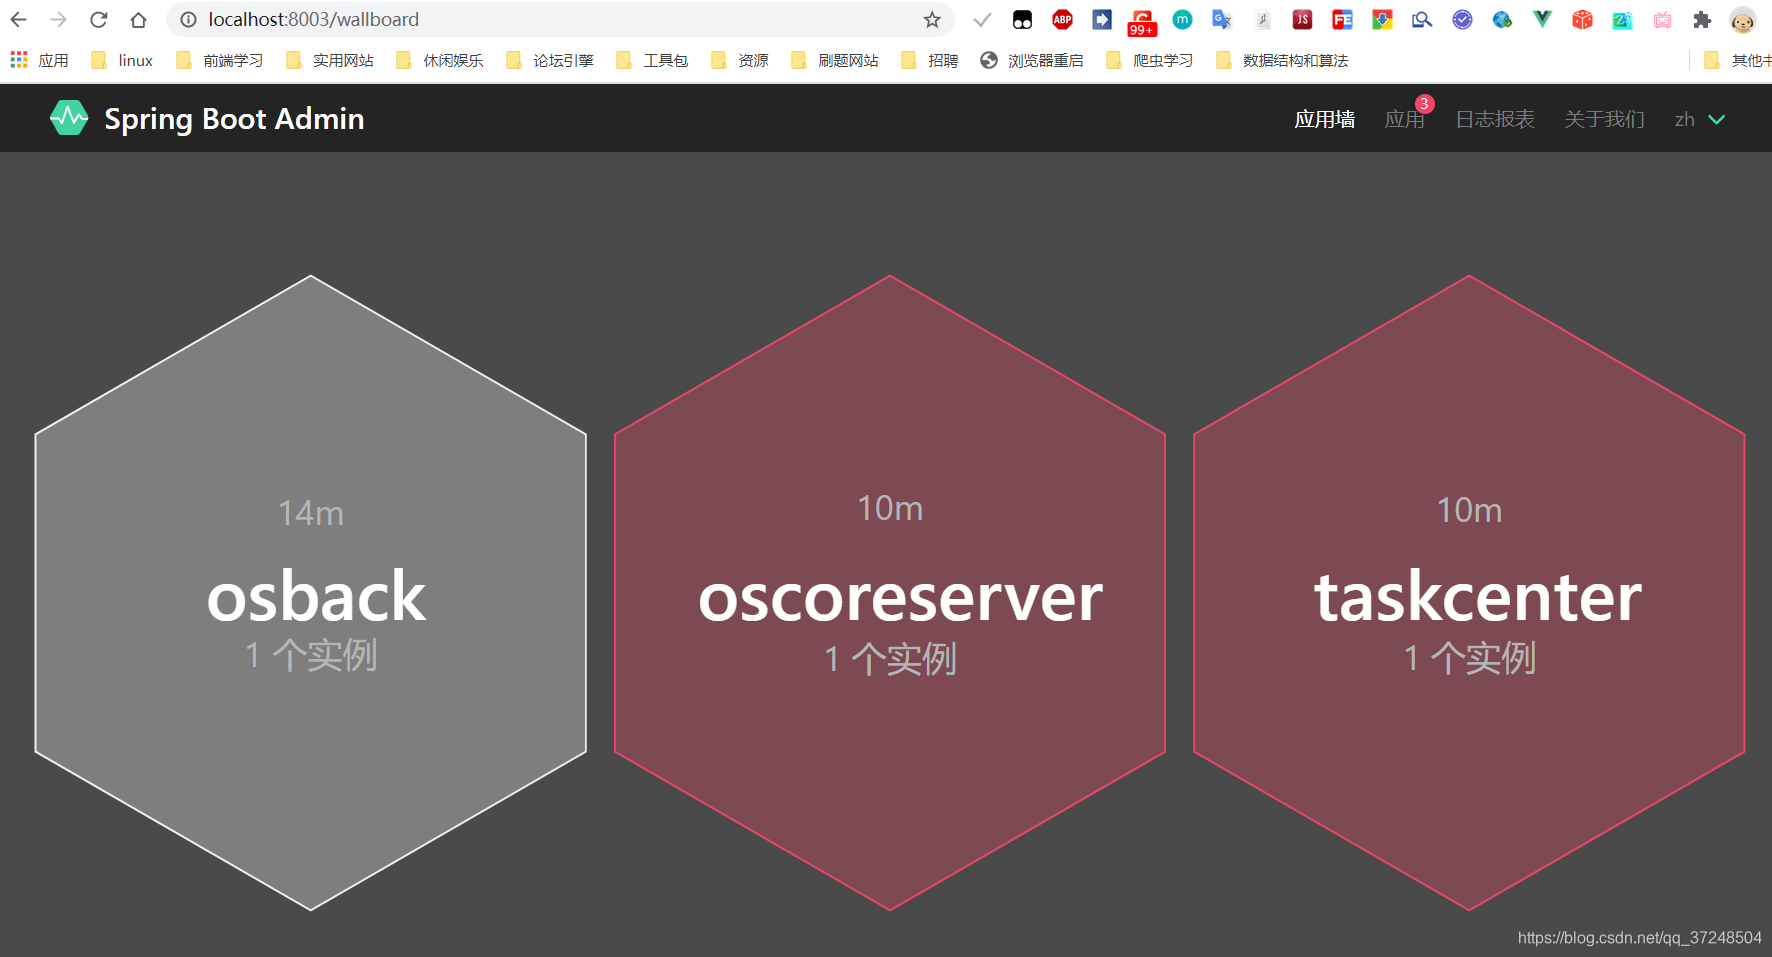Click the gray music-note file extension icon

[1262, 19]
